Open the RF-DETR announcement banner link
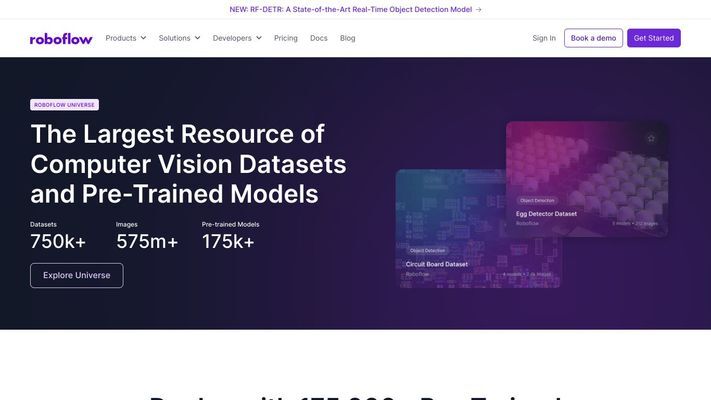711x400 pixels. [x=350, y=9]
